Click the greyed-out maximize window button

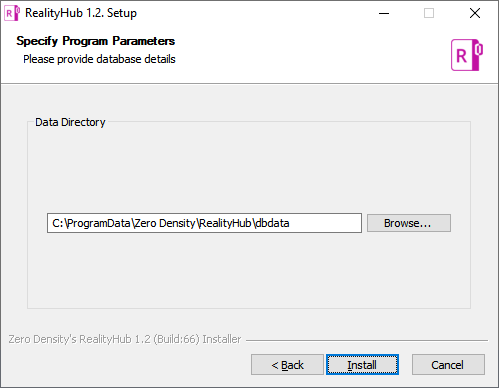click(429, 13)
